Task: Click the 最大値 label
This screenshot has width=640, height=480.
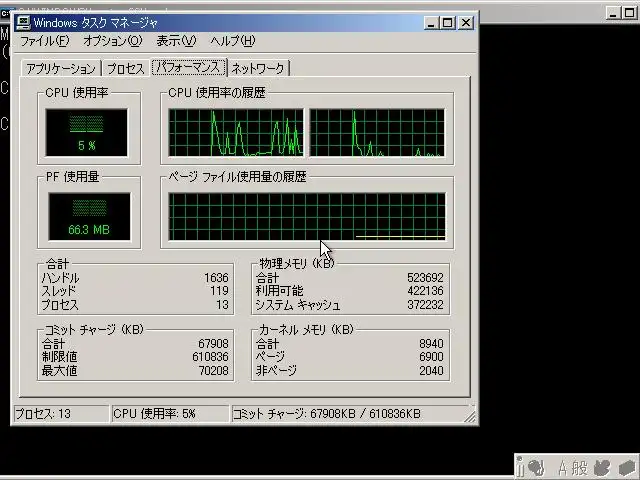Action: 59,371
